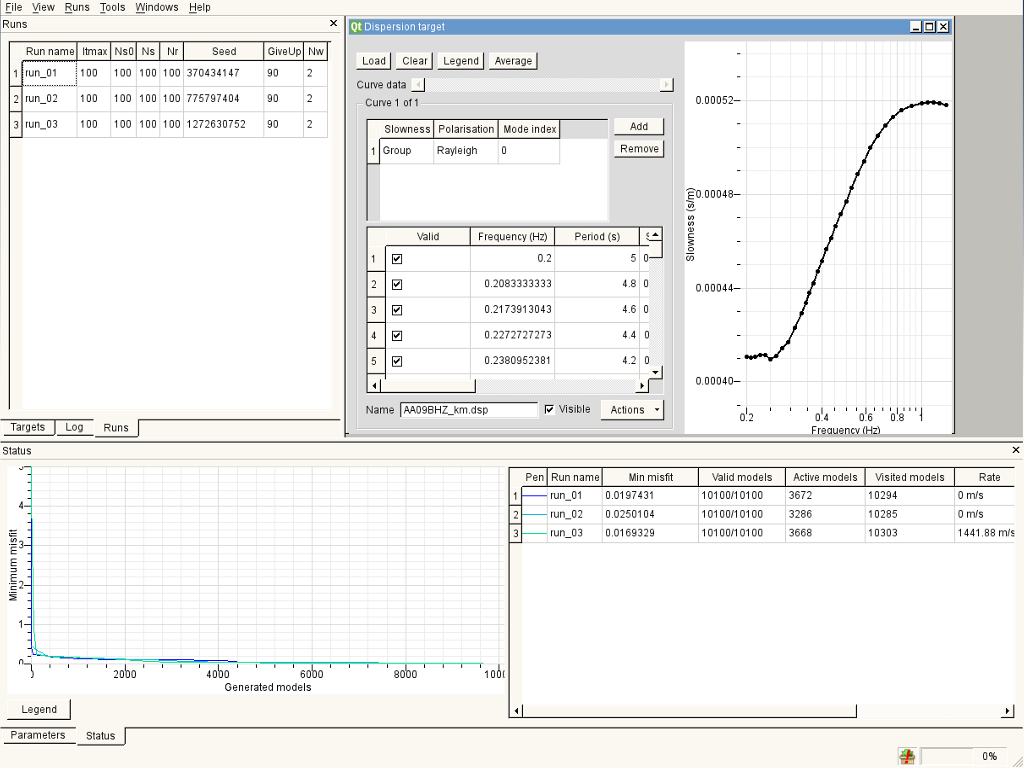Toggle the Valid checkbox in row 3
Image resolution: width=1024 pixels, height=768 pixels.
coord(397,310)
